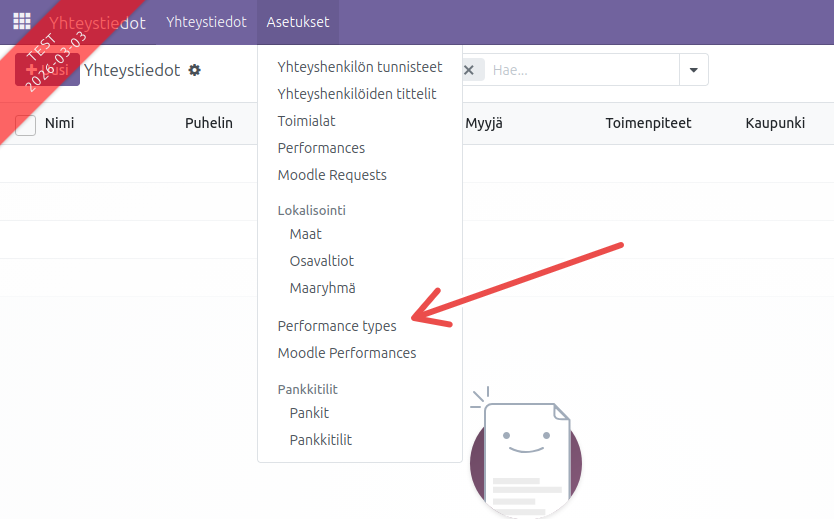Open the Asetukset menu
This screenshot has height=519, width=834.
click(297, 22)
